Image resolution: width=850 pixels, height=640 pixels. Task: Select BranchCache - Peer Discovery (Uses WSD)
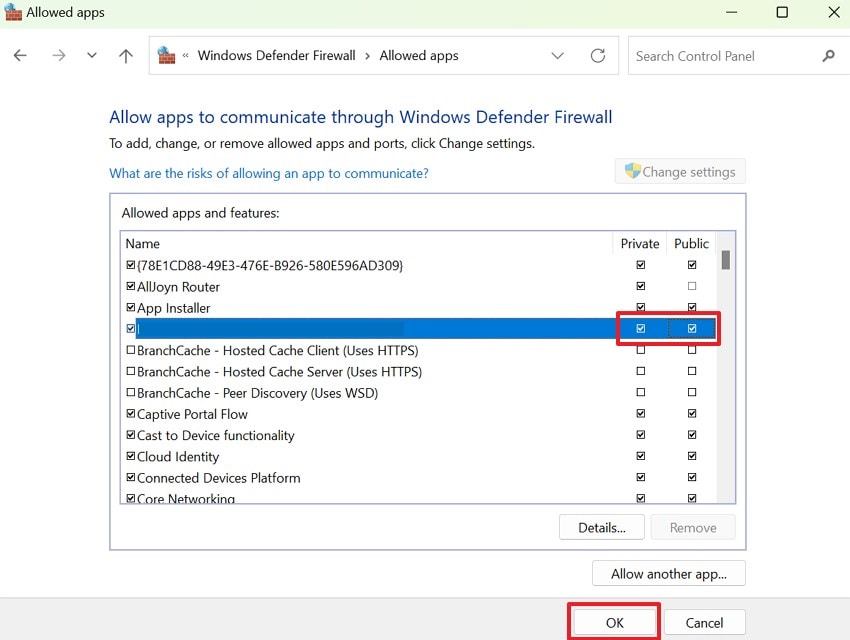tap(257, 393)
